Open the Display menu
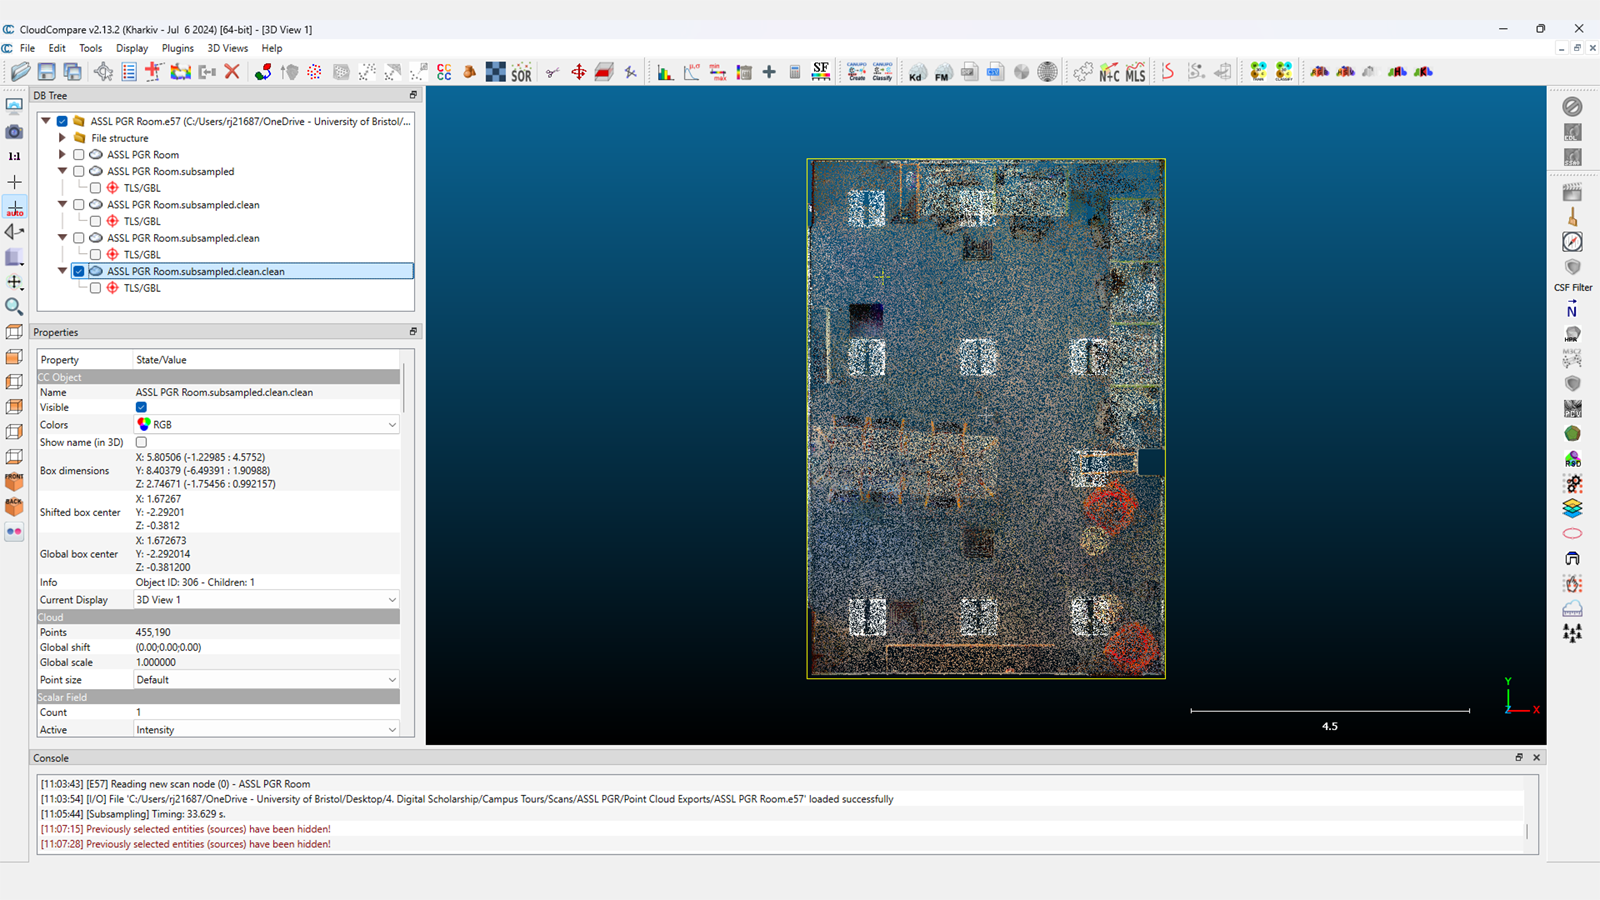This screenshot has width=1600, height=900. tap(132, 48)
